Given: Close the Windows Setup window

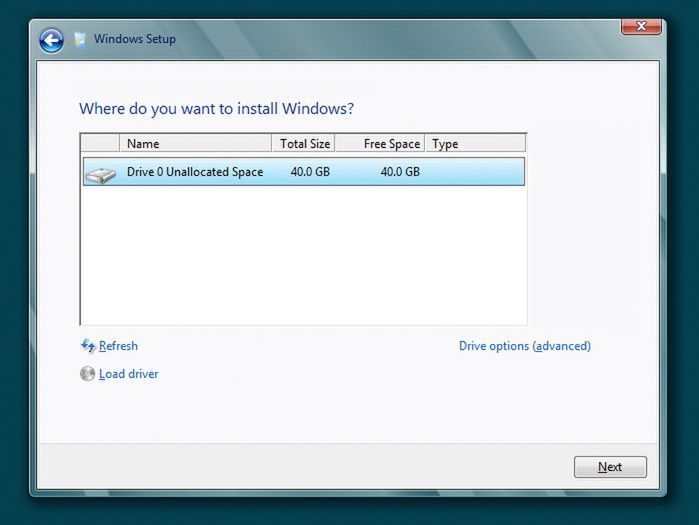Looking at the screenshot, I should (641, 26).
